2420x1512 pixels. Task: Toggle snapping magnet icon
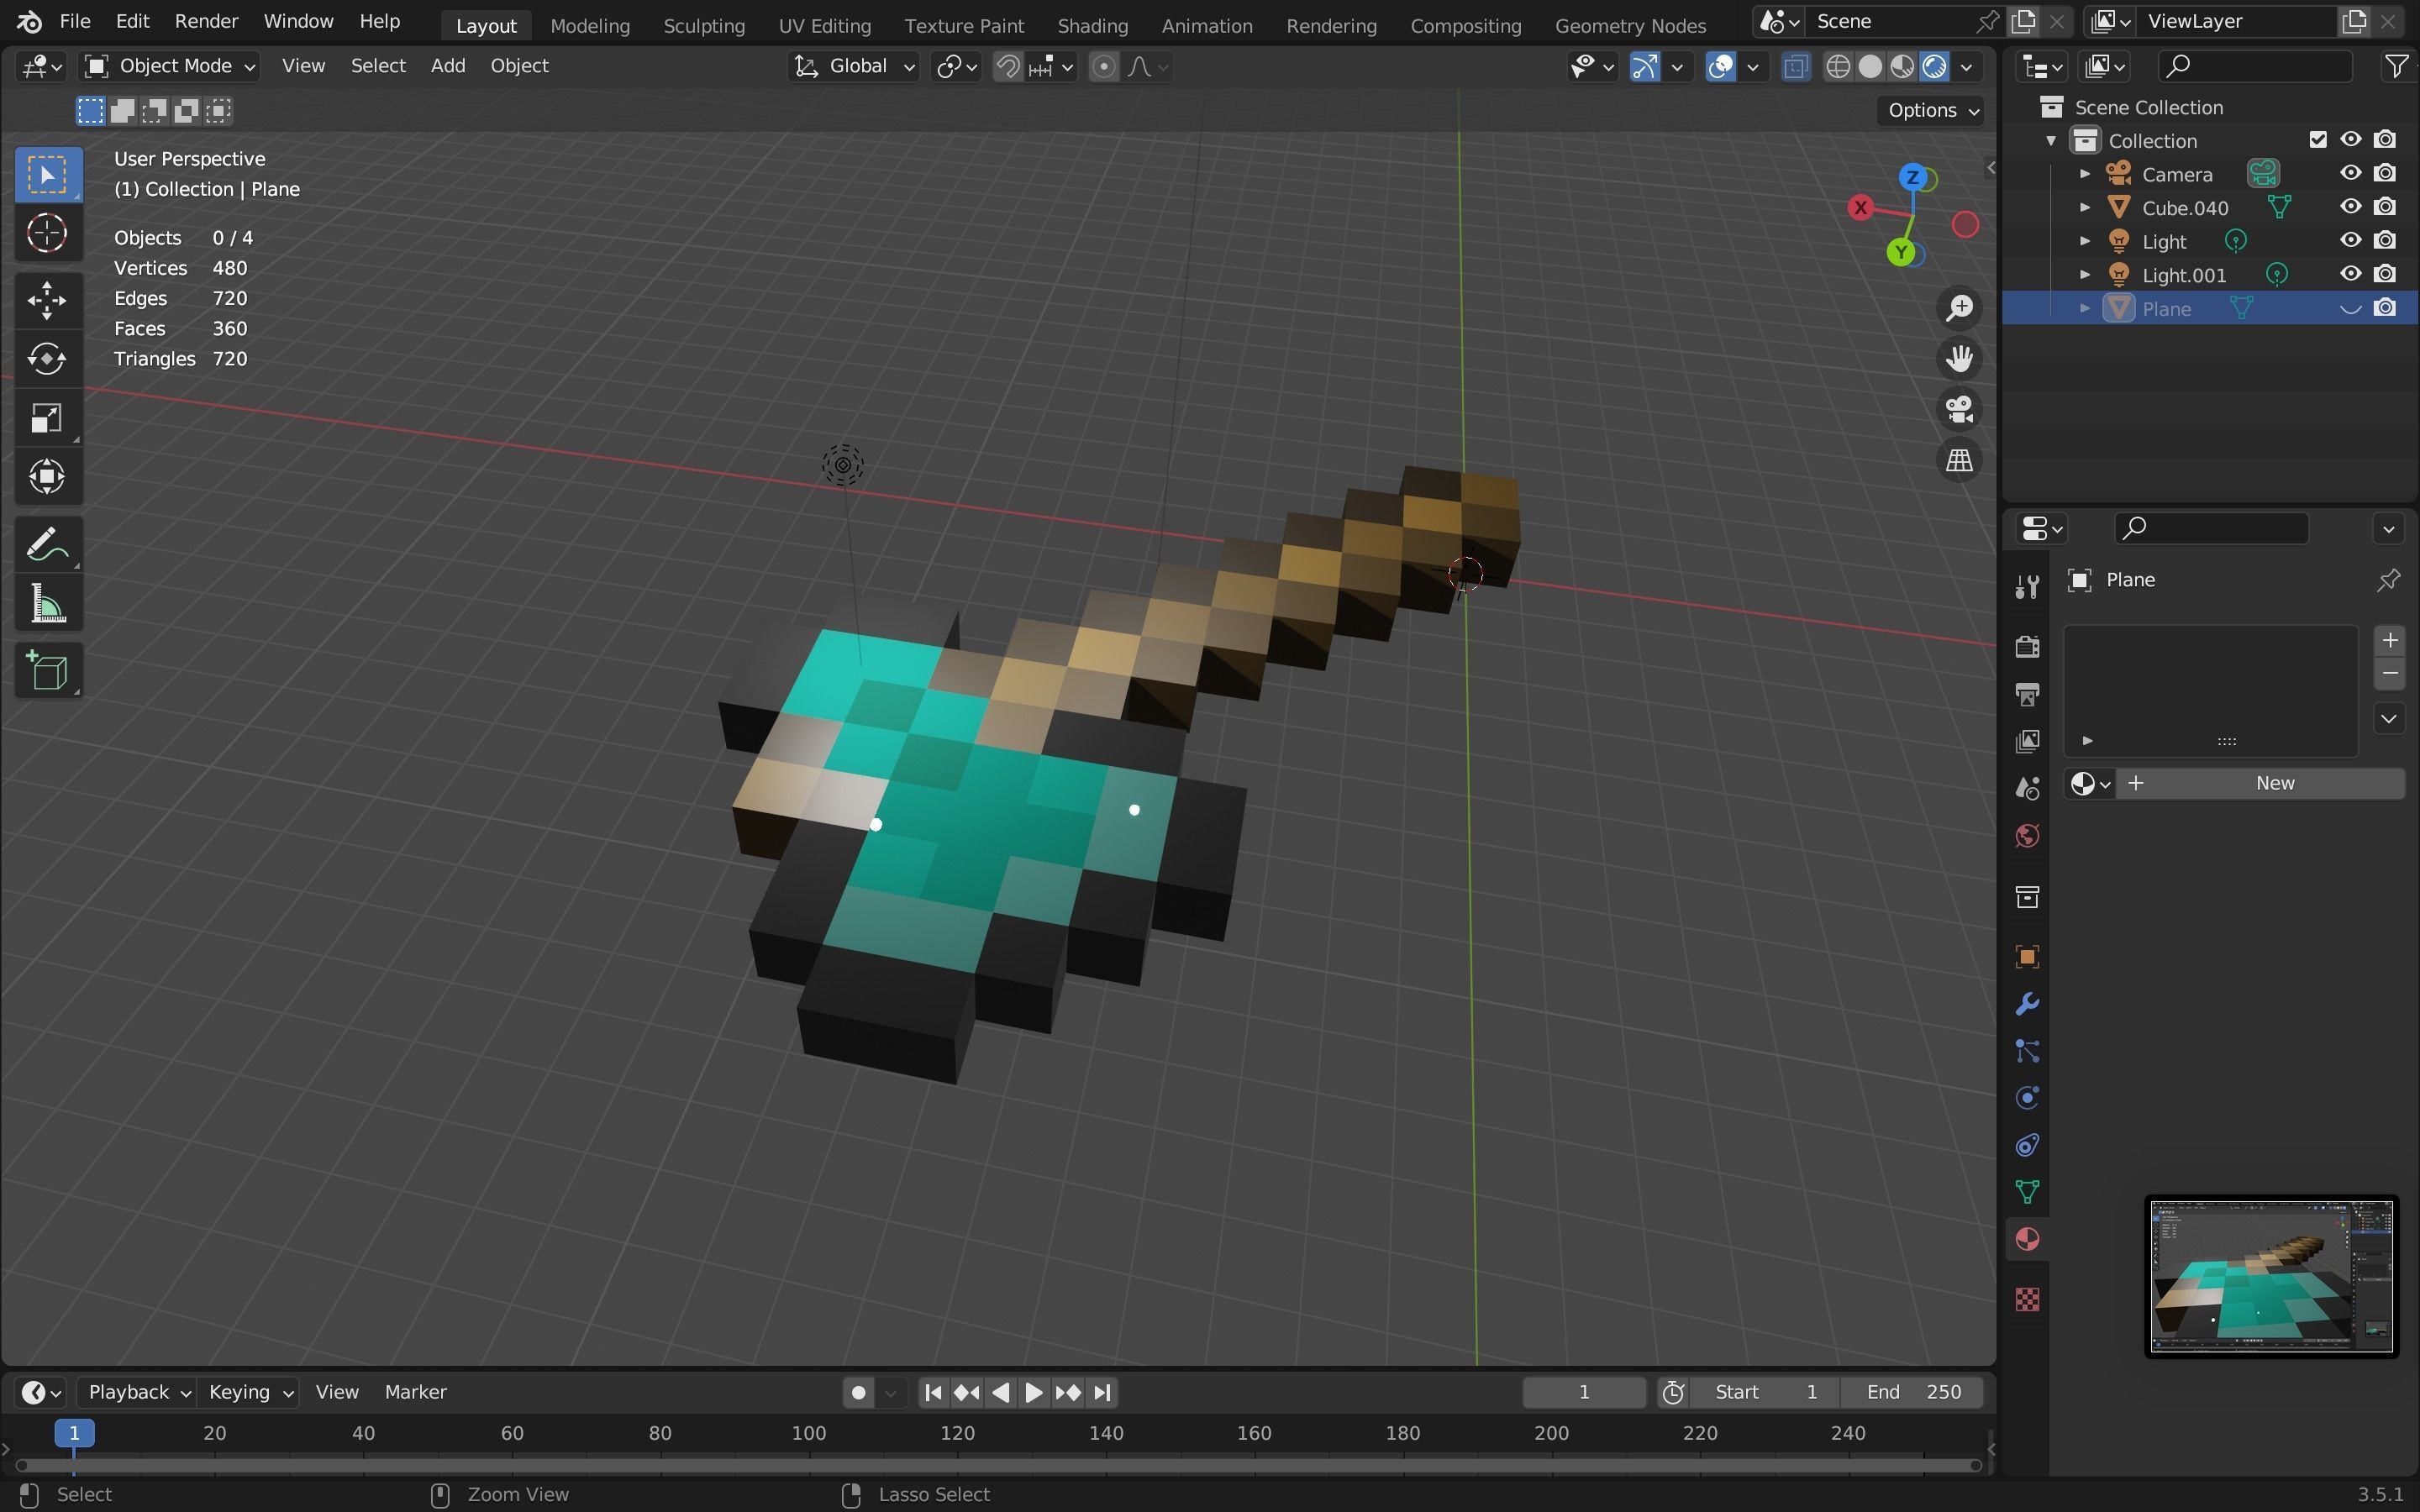(1008, 66)
